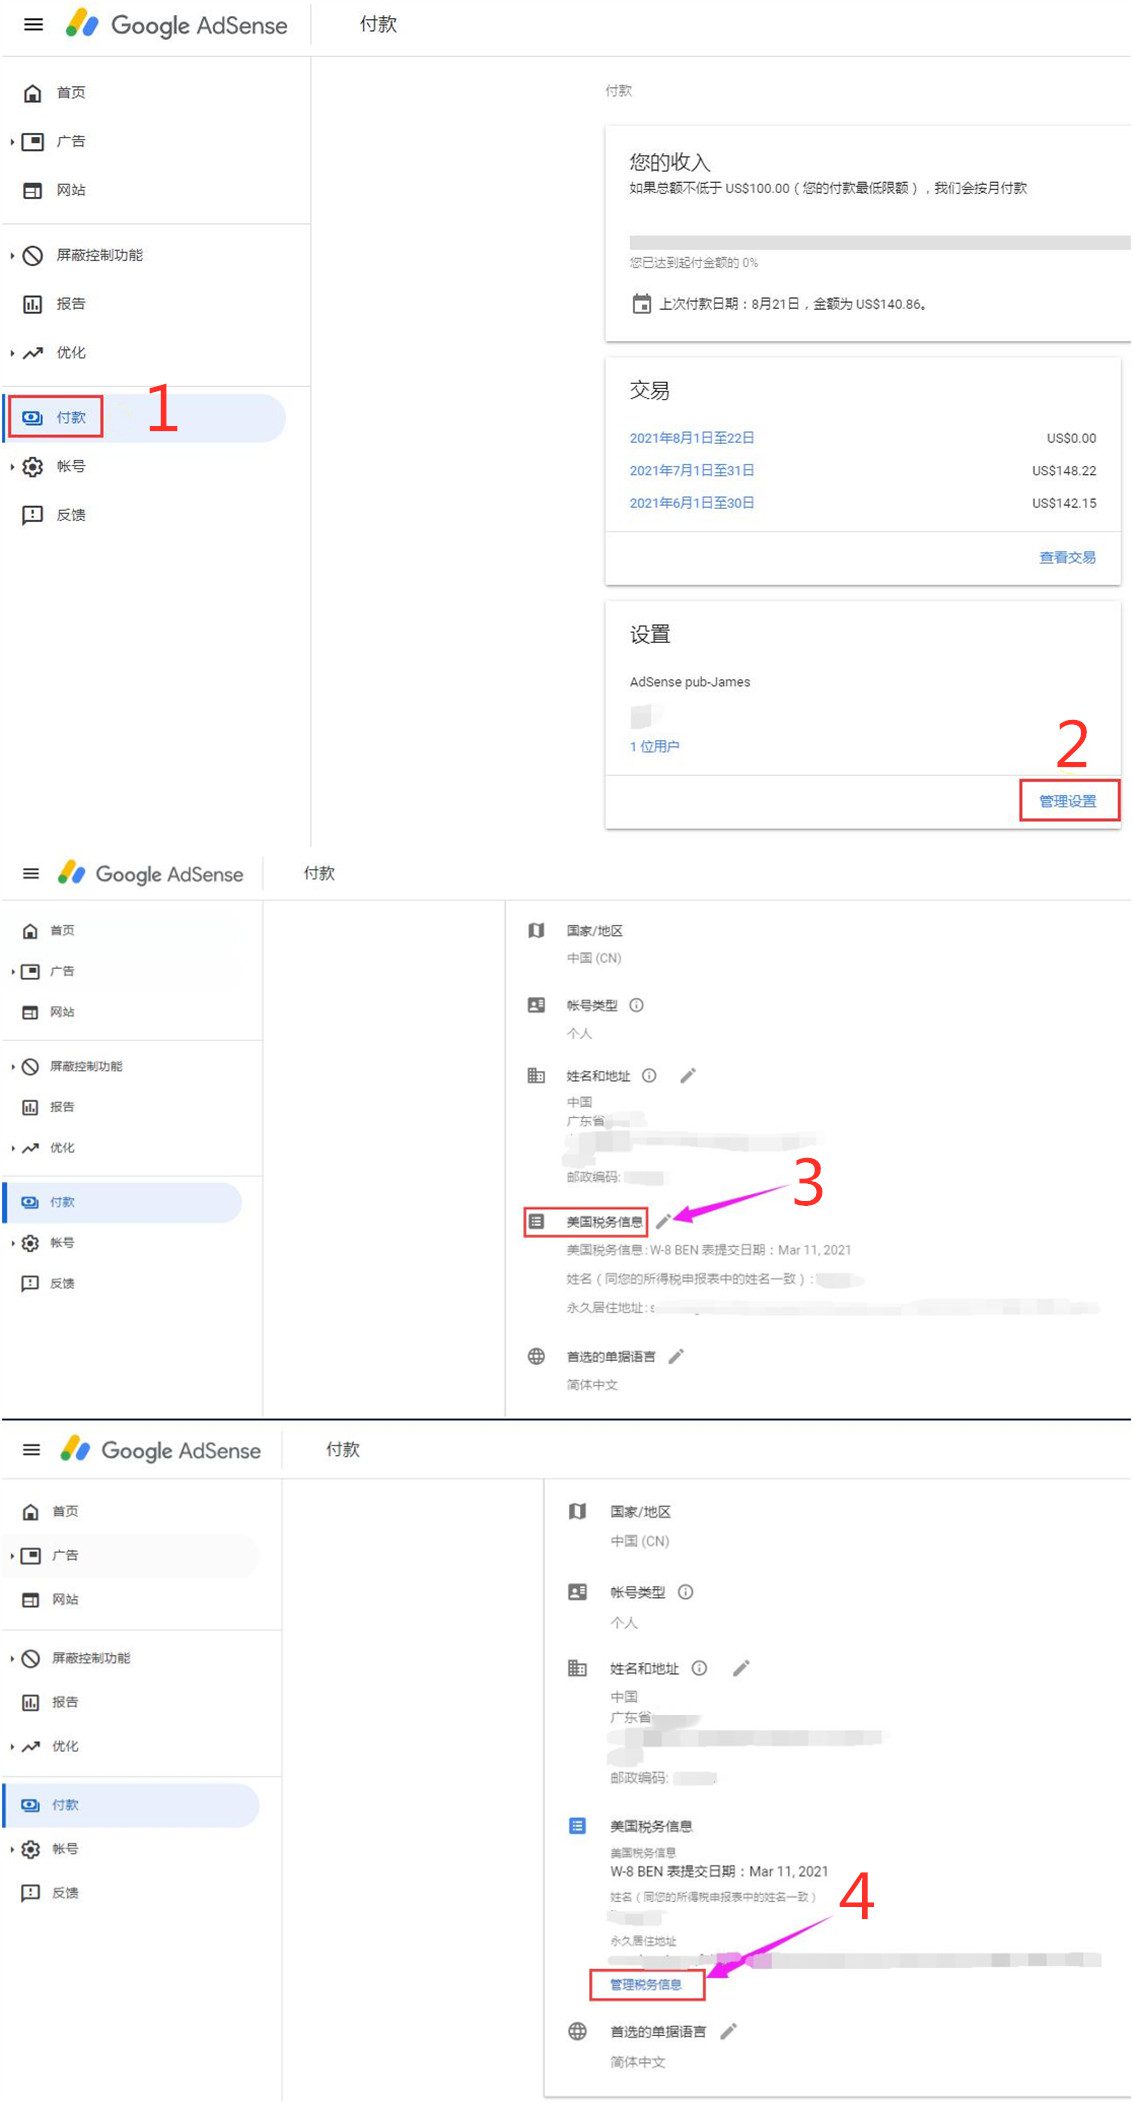Viewport: 1133px width, 2103px height.
Task: Go to 首页 in the top screenshot's sidebar
Action: pos(70,93)
